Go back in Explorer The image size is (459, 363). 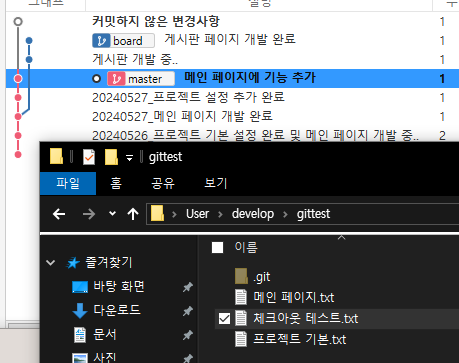59,214
